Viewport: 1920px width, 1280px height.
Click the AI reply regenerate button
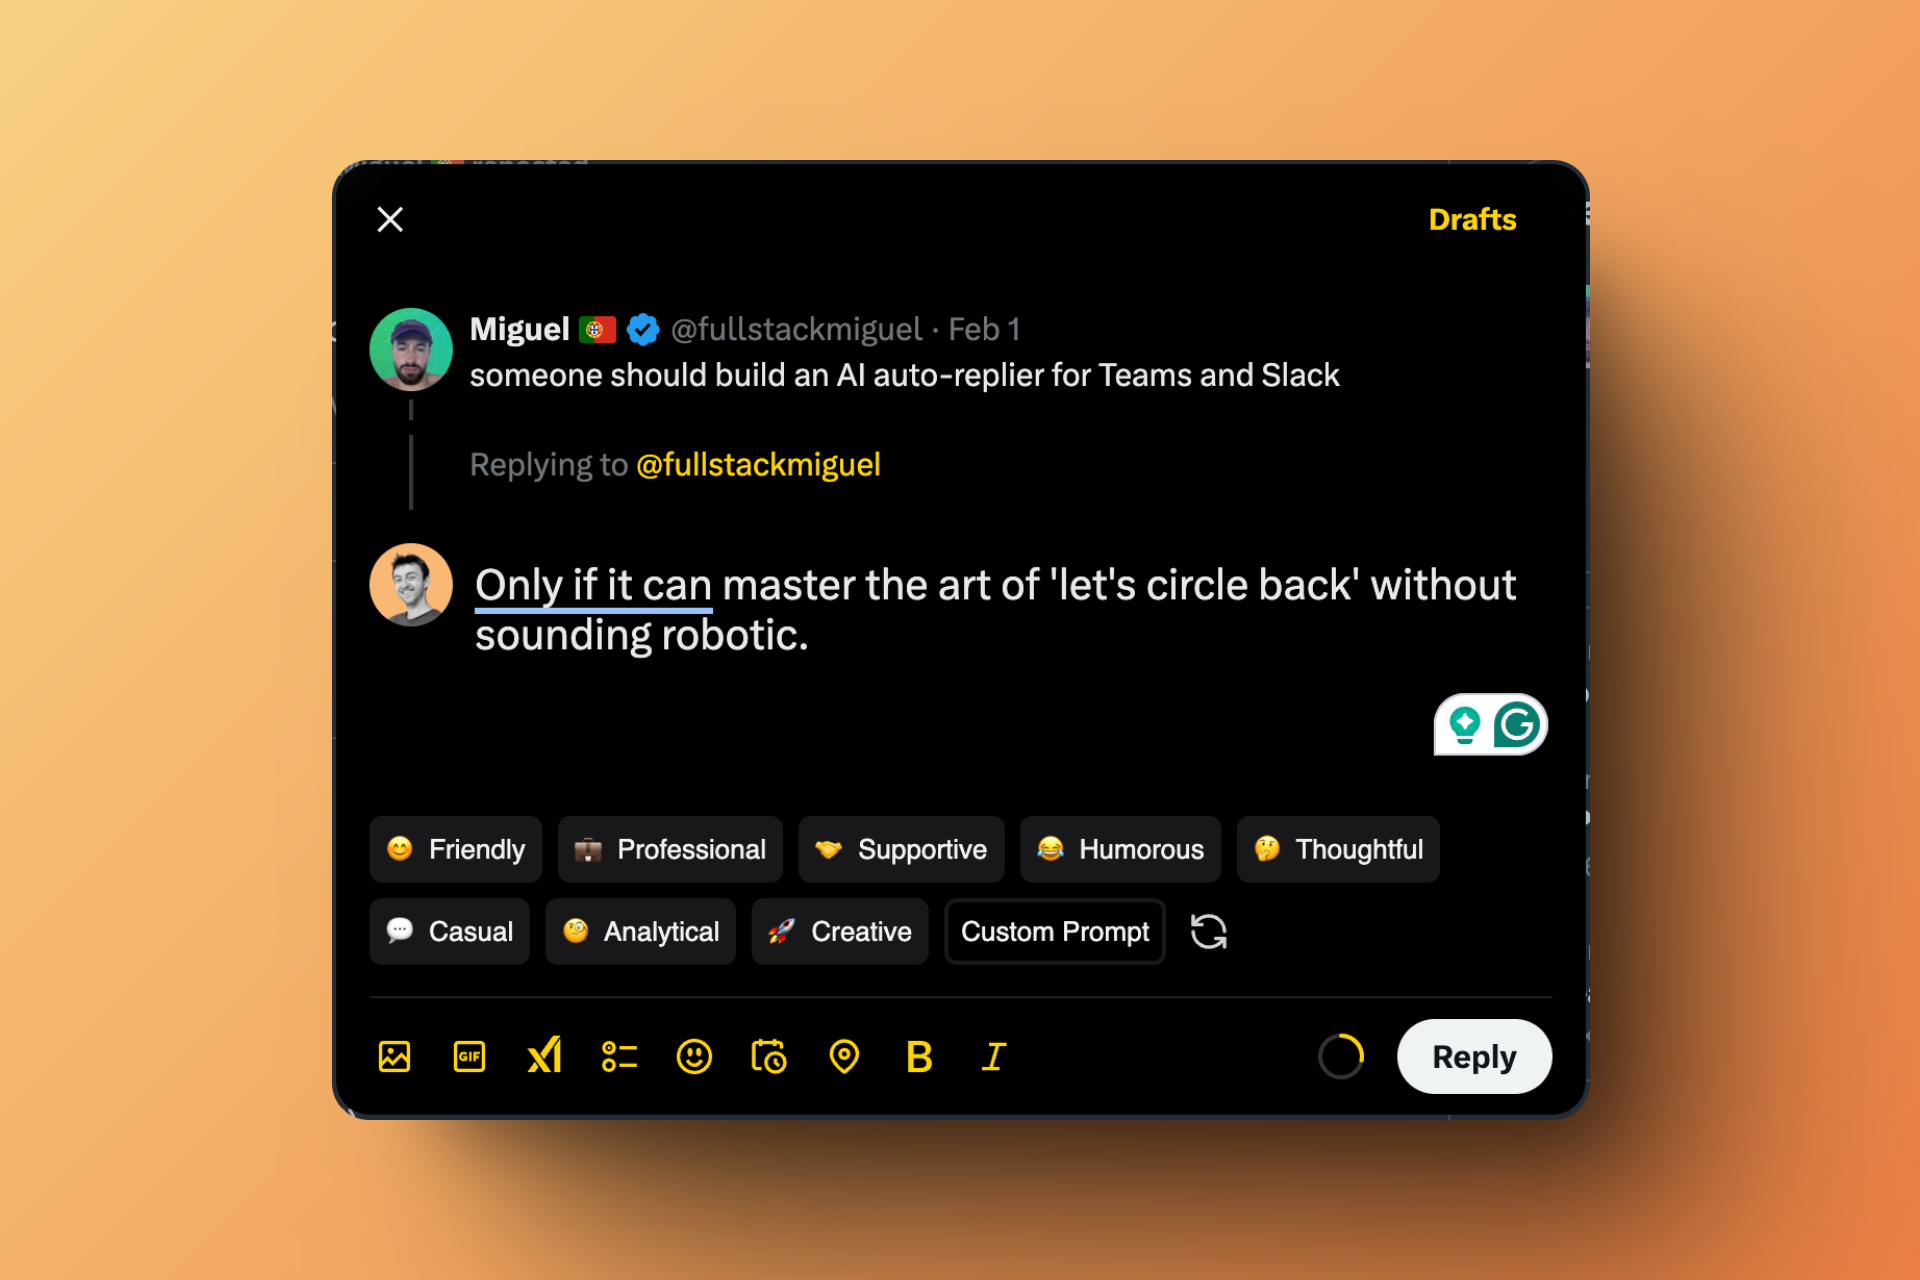pos(1209,931)
